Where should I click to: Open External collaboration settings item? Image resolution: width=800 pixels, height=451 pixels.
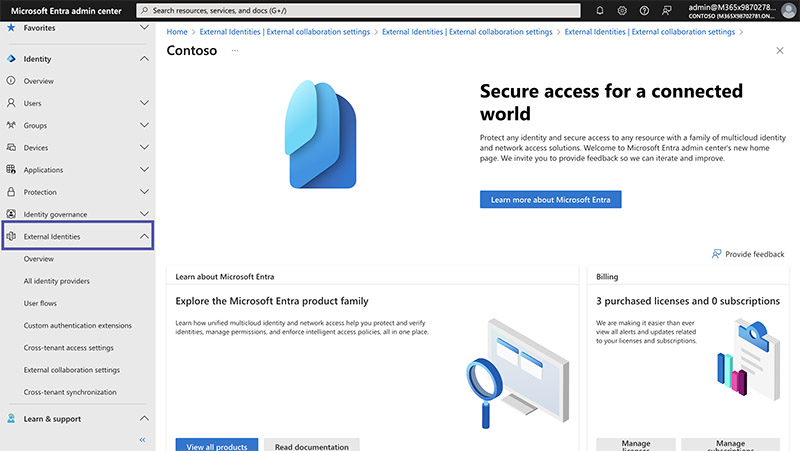71,370
